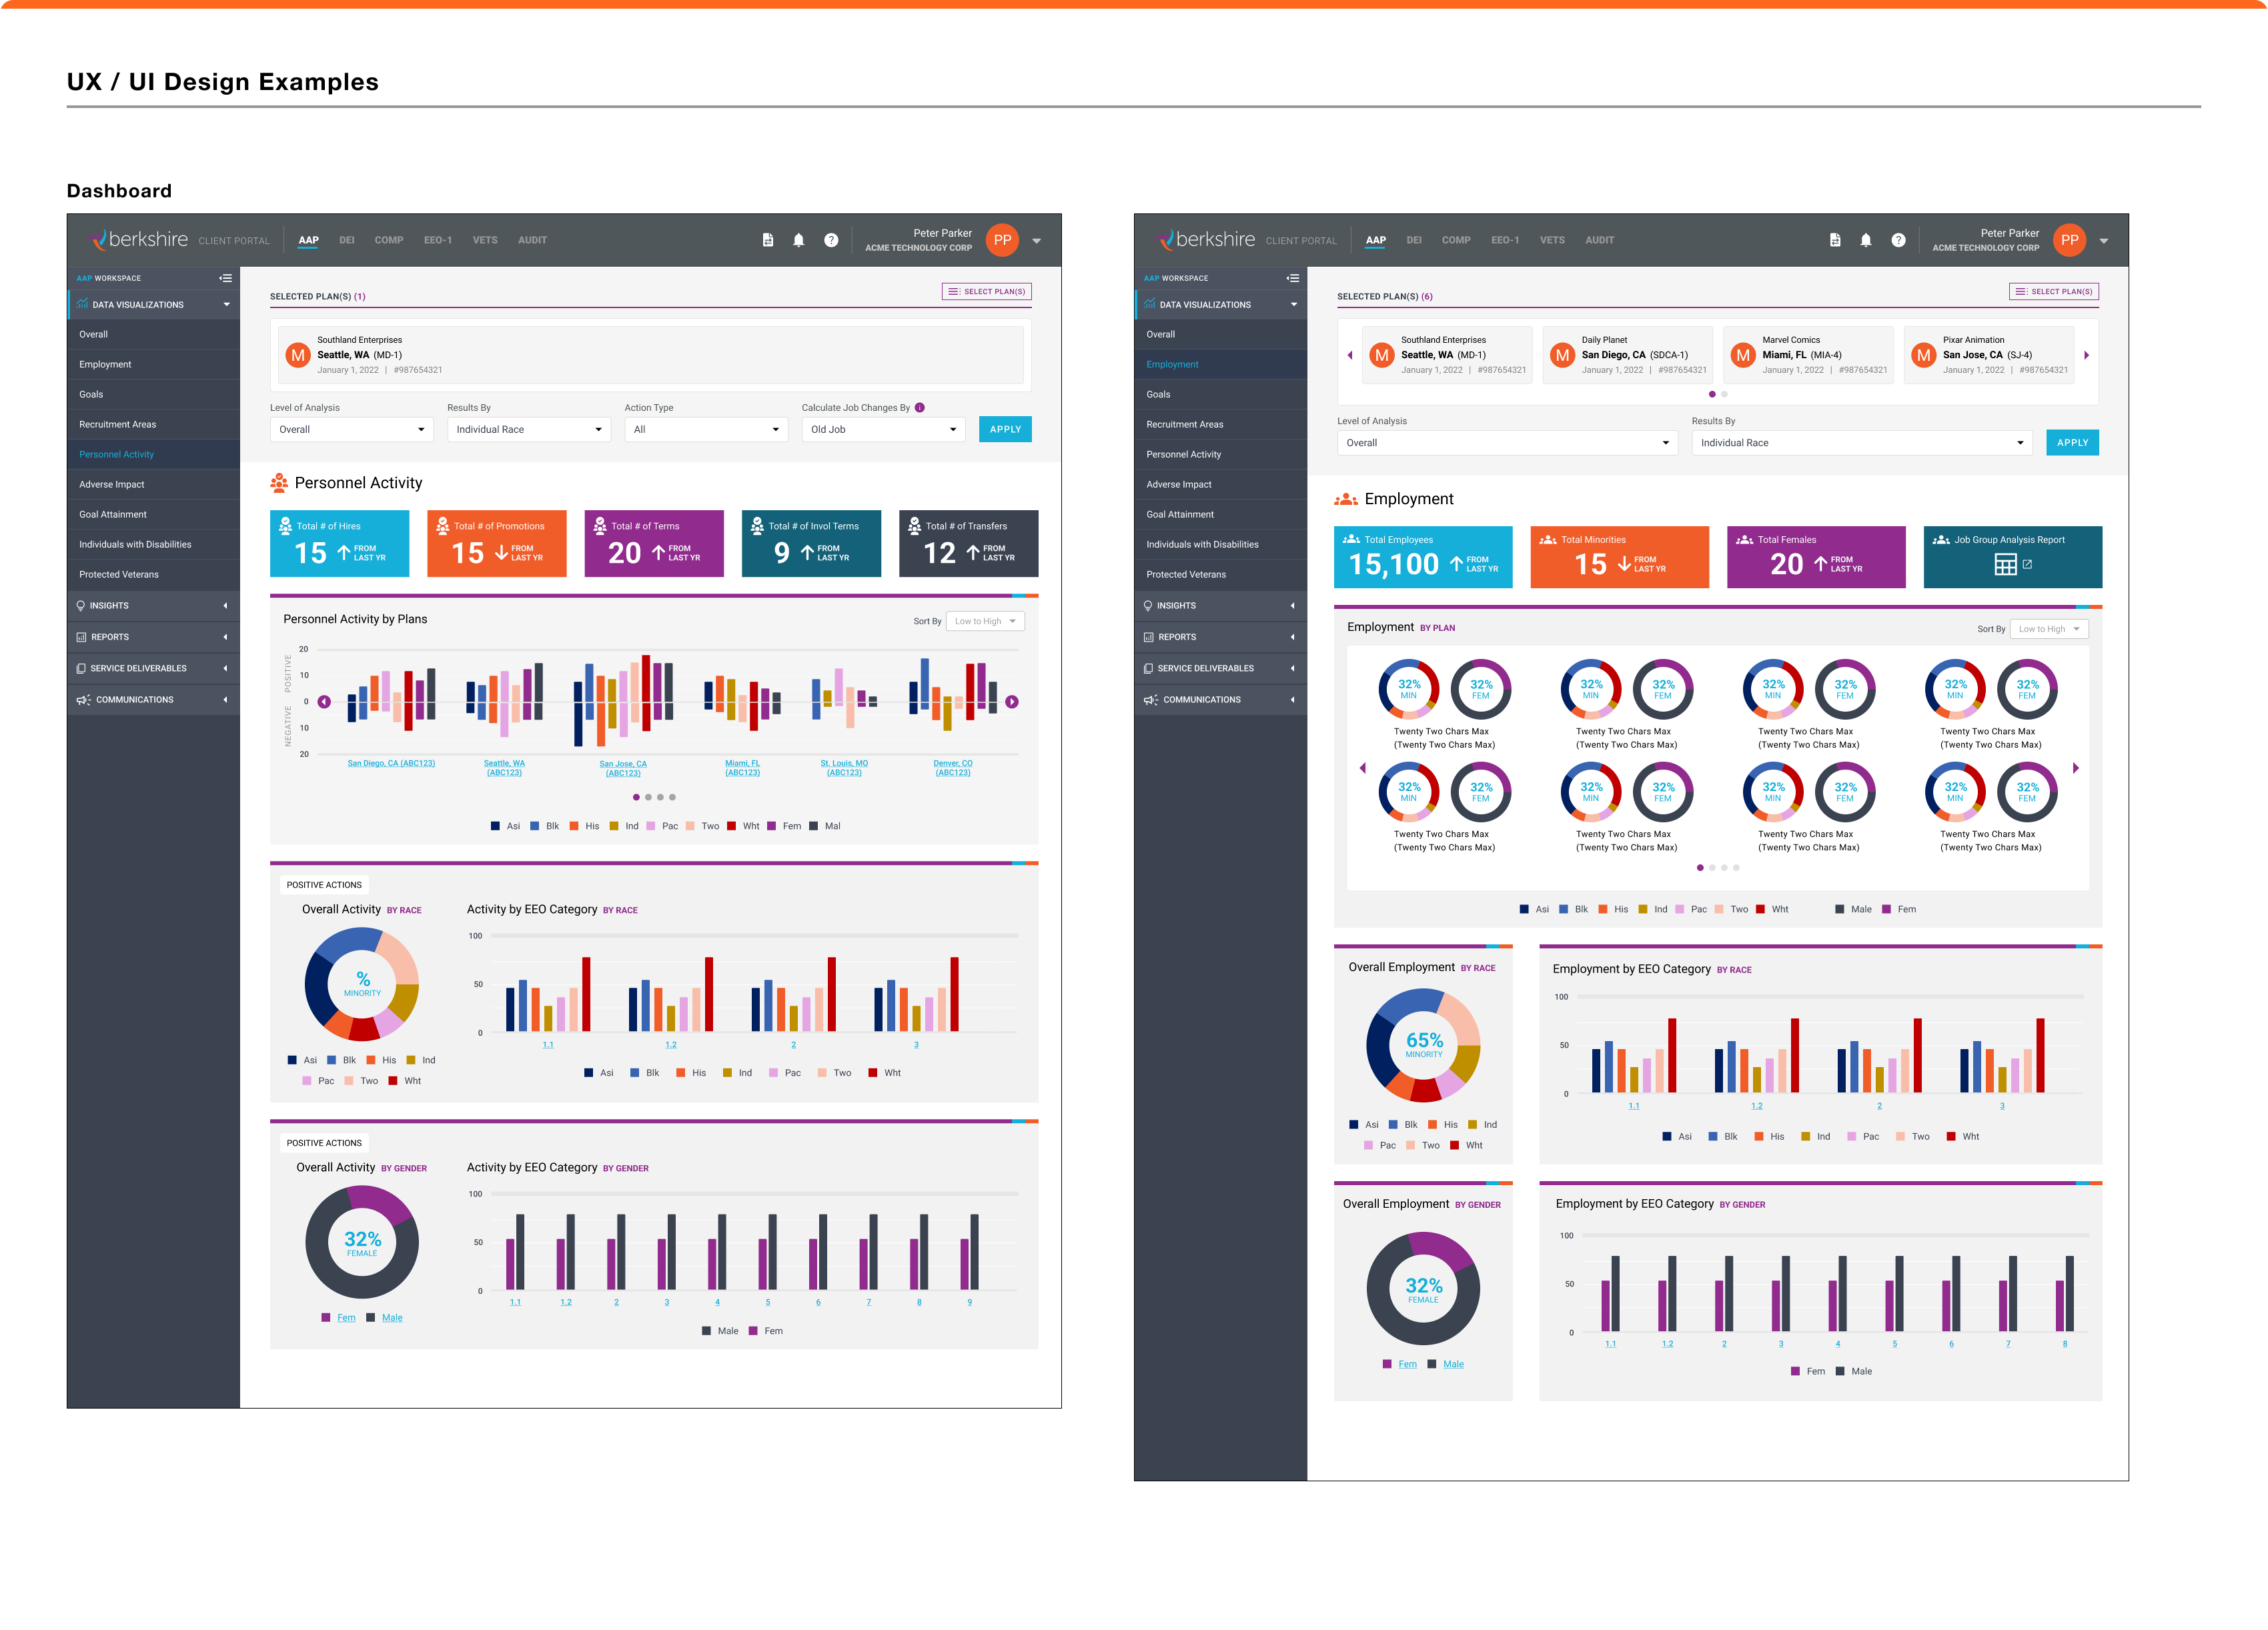The image size is (2268, 1630).
Task: Open the Action Type dropdown
Action: click(706, 430)
